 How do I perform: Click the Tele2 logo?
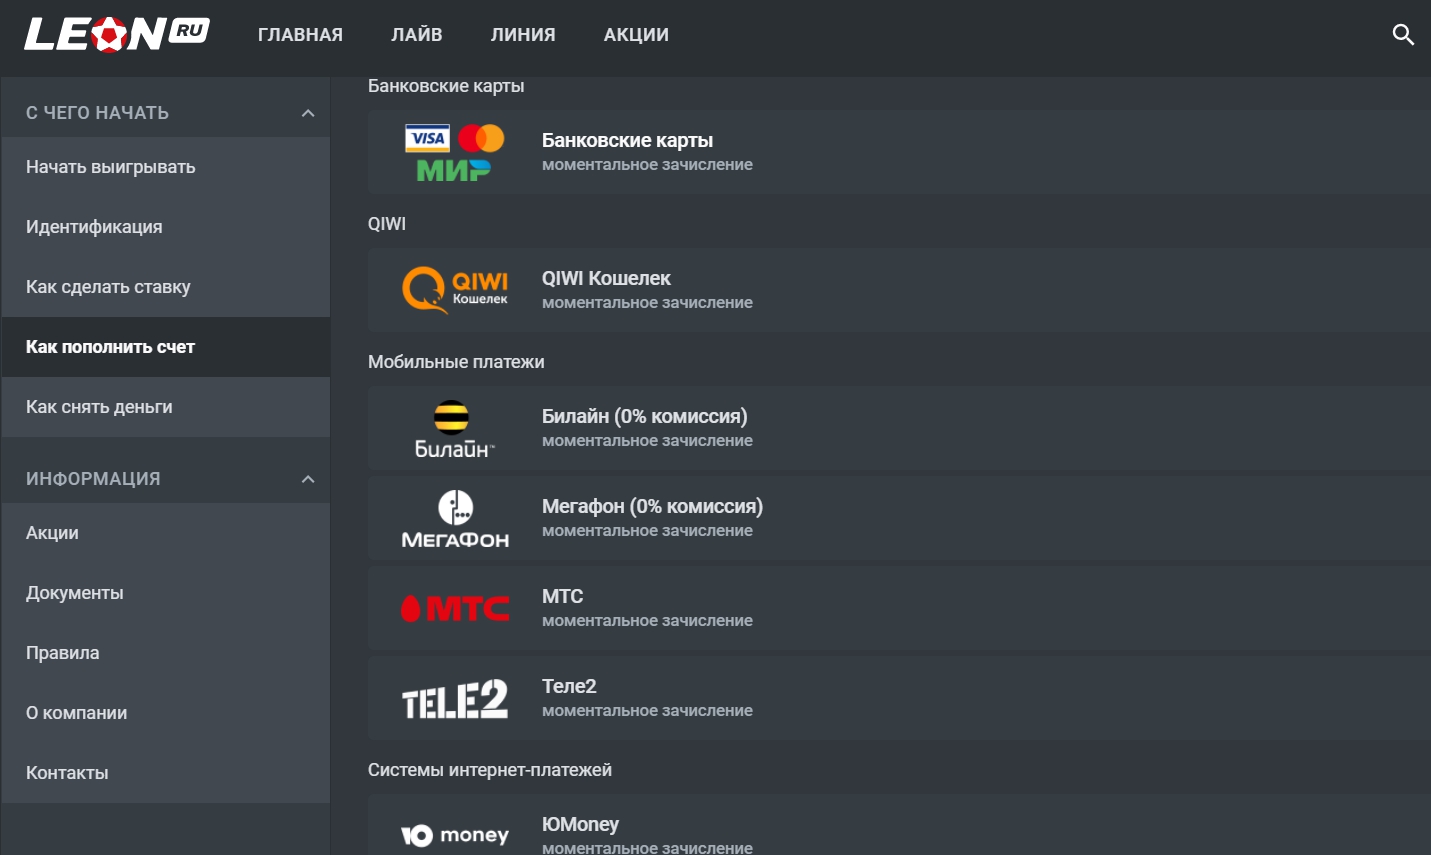tap(455, 699)
